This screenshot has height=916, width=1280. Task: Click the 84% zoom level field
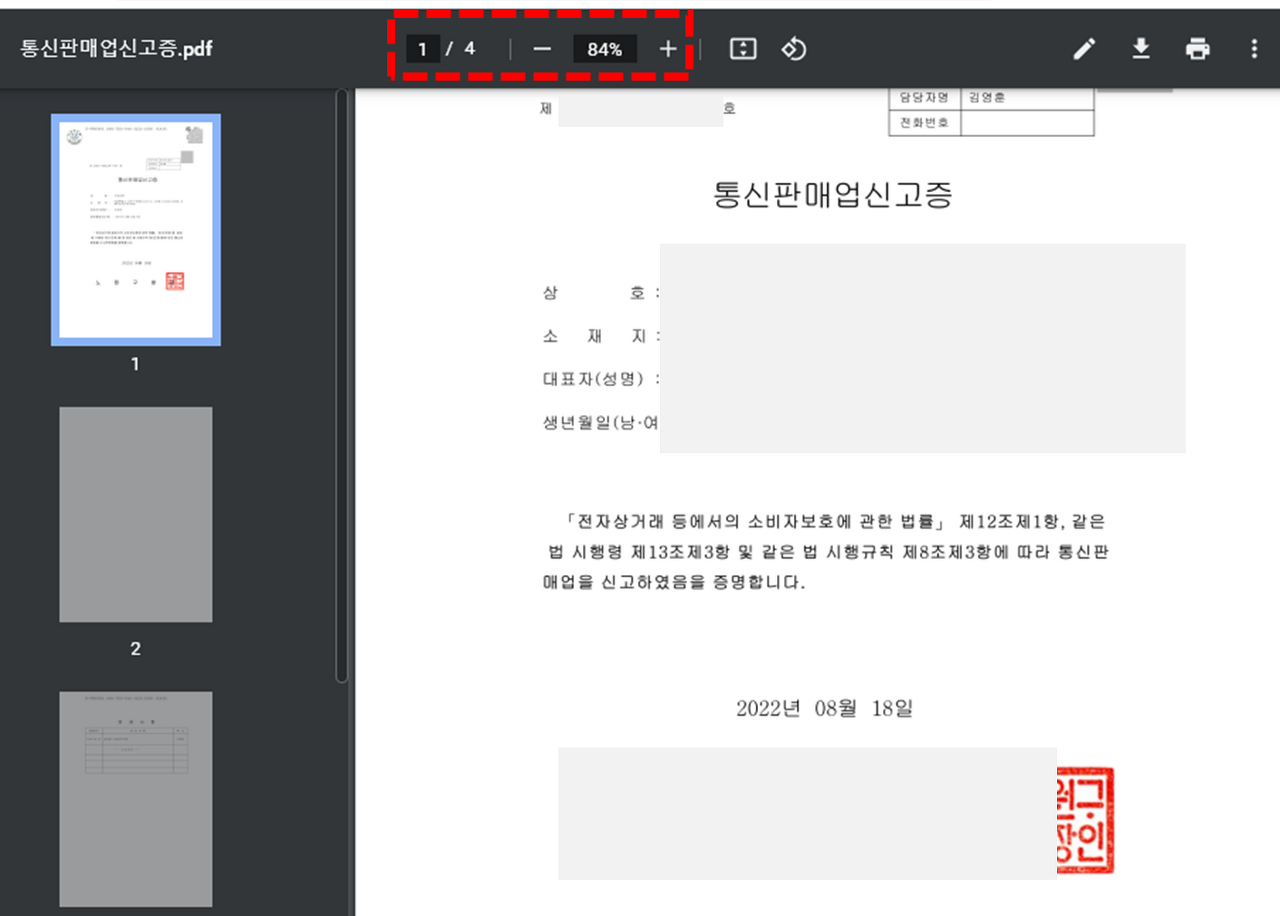605,49
